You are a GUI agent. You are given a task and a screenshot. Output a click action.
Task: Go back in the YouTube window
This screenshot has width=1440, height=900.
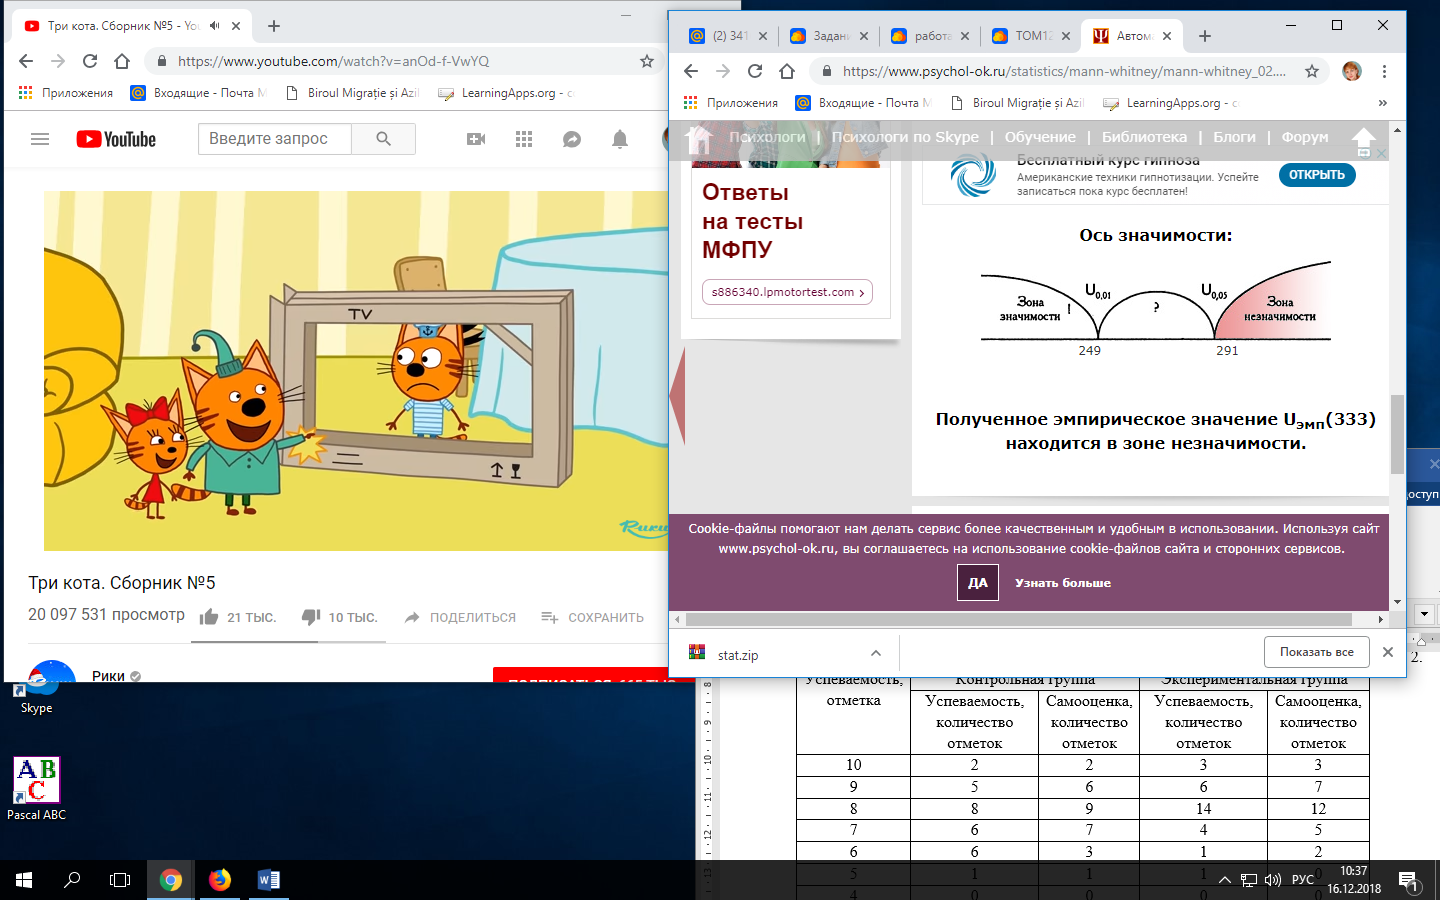tap(26, 61)
